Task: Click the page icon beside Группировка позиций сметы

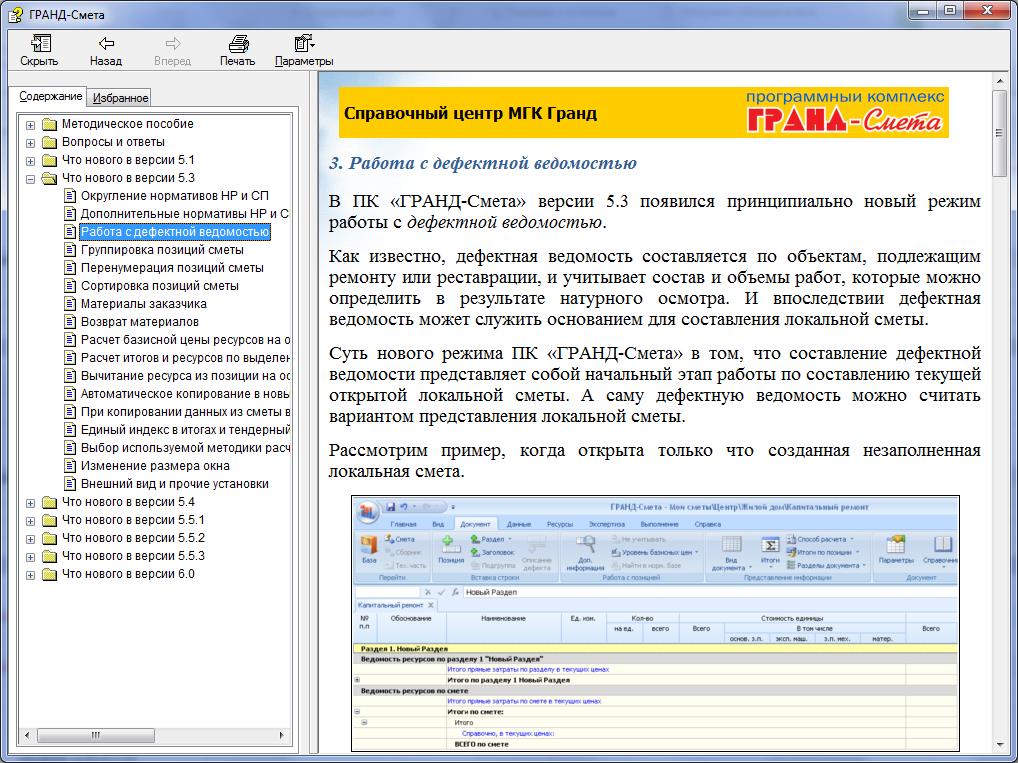Action: tap(70, 250)
